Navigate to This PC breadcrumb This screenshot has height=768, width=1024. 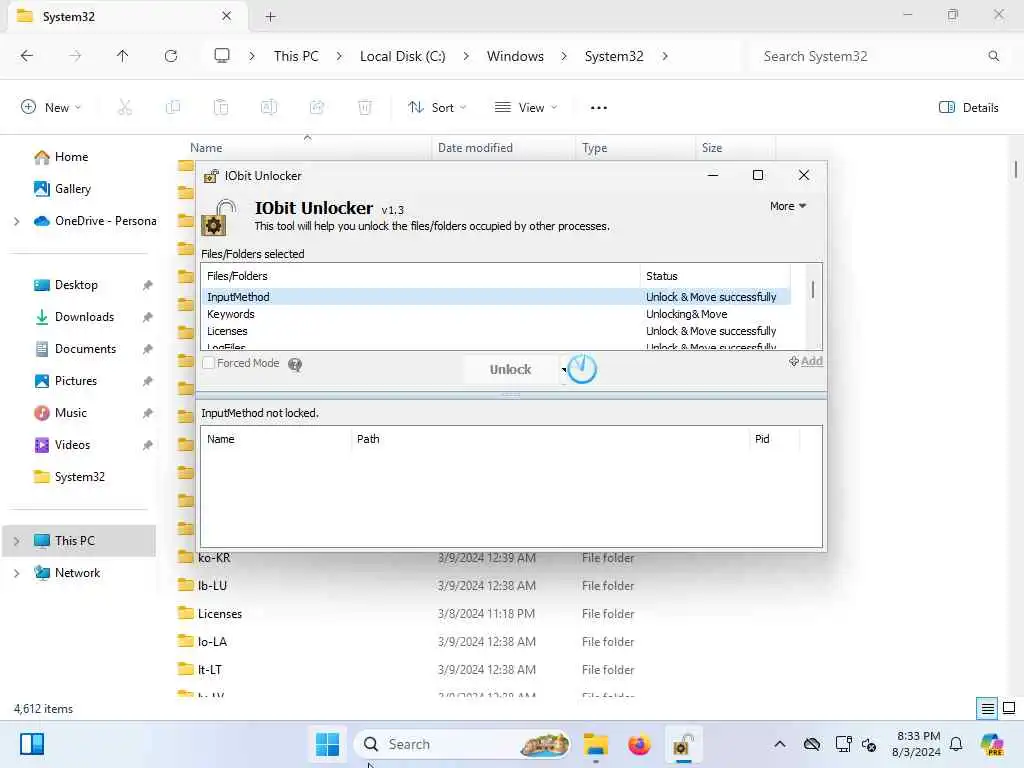[296, 56]
